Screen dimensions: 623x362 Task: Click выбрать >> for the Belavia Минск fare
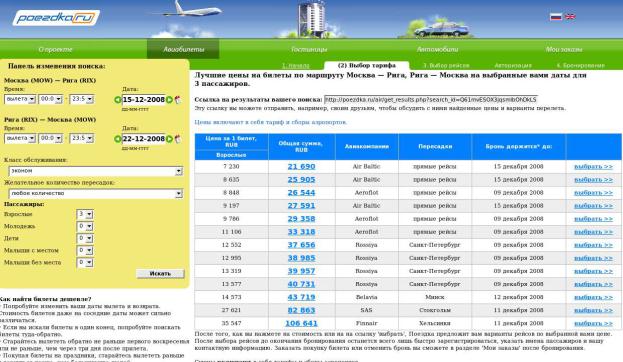pos(593,297)
